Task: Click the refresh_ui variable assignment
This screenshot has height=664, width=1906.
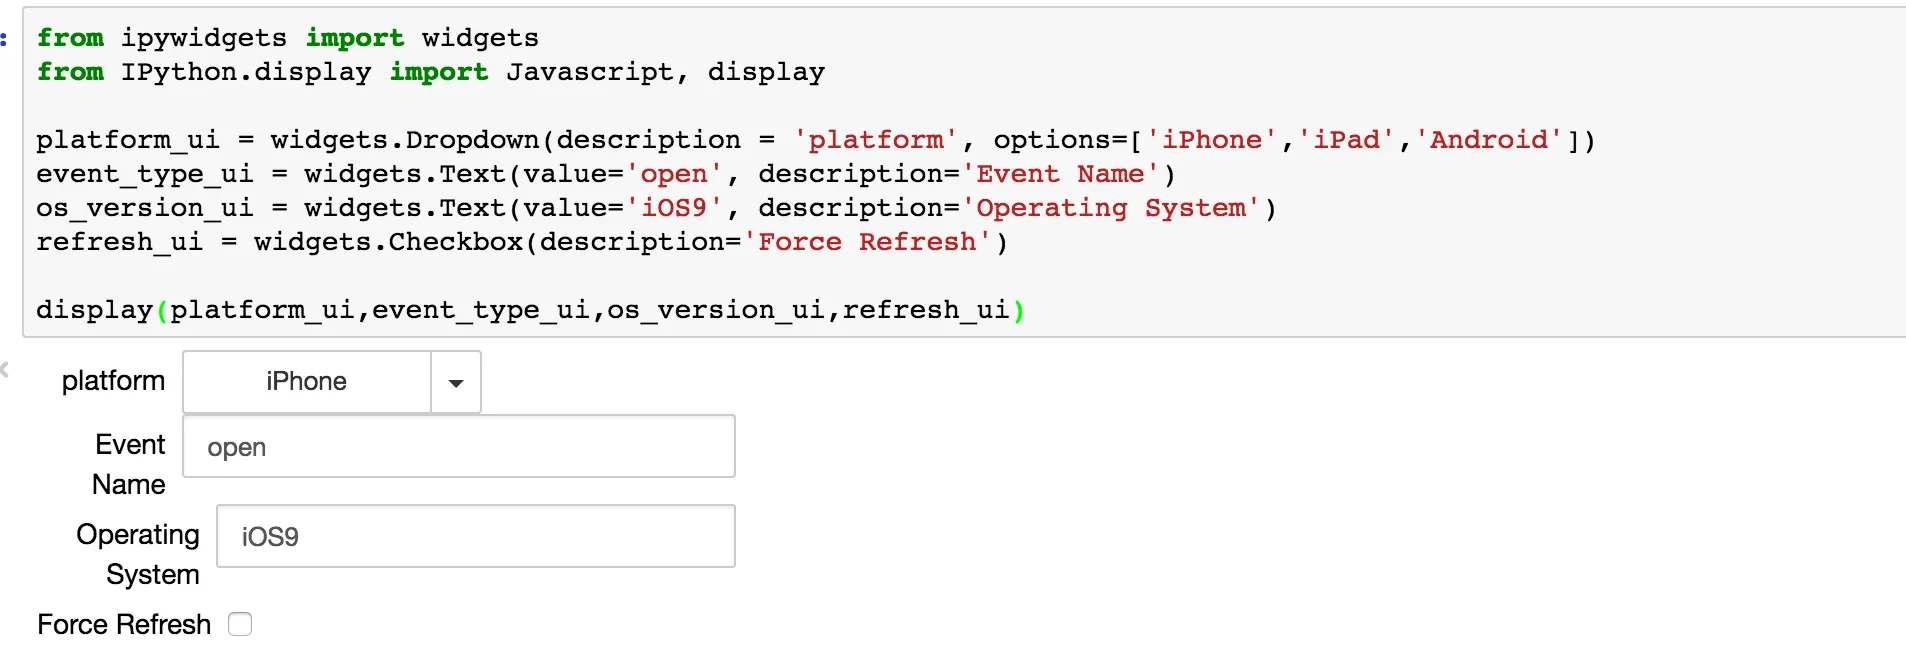Action: pos(119,242)
